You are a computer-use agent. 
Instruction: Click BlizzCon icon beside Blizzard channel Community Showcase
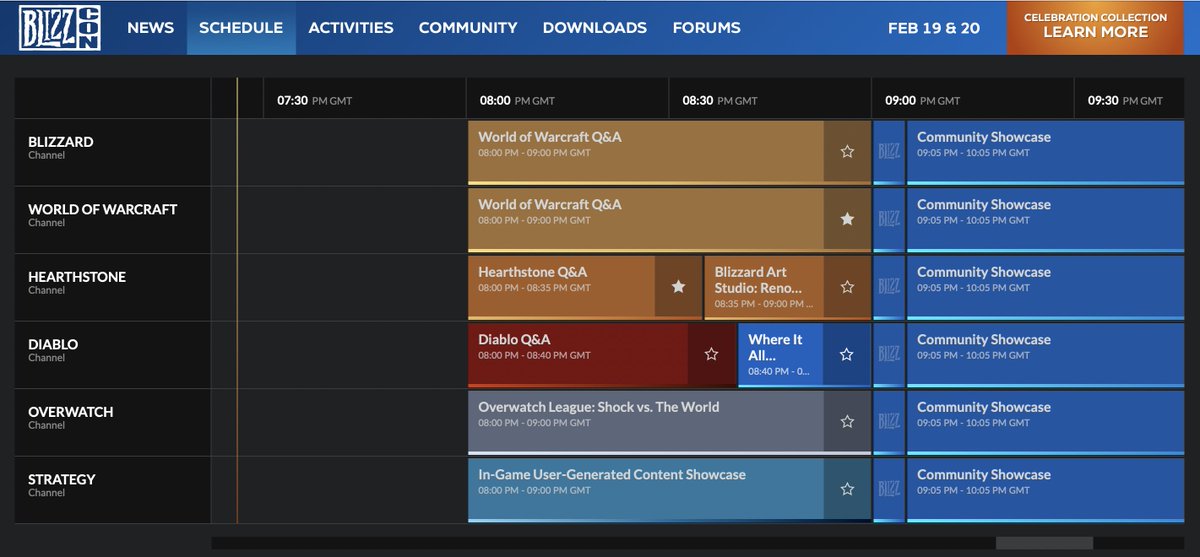pyautogui.click(x=889, y=151)
